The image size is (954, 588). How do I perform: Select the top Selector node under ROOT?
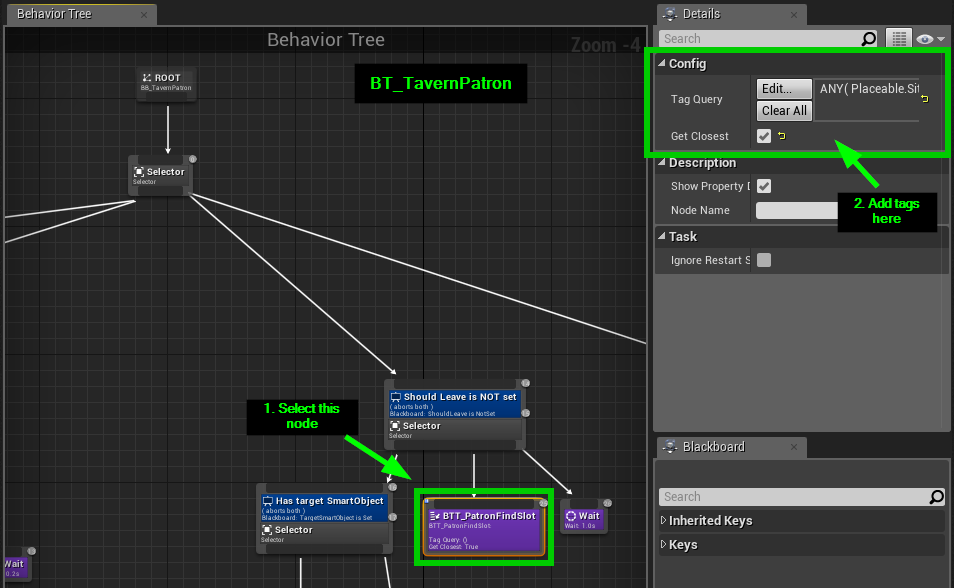click(x=159, y=175)
